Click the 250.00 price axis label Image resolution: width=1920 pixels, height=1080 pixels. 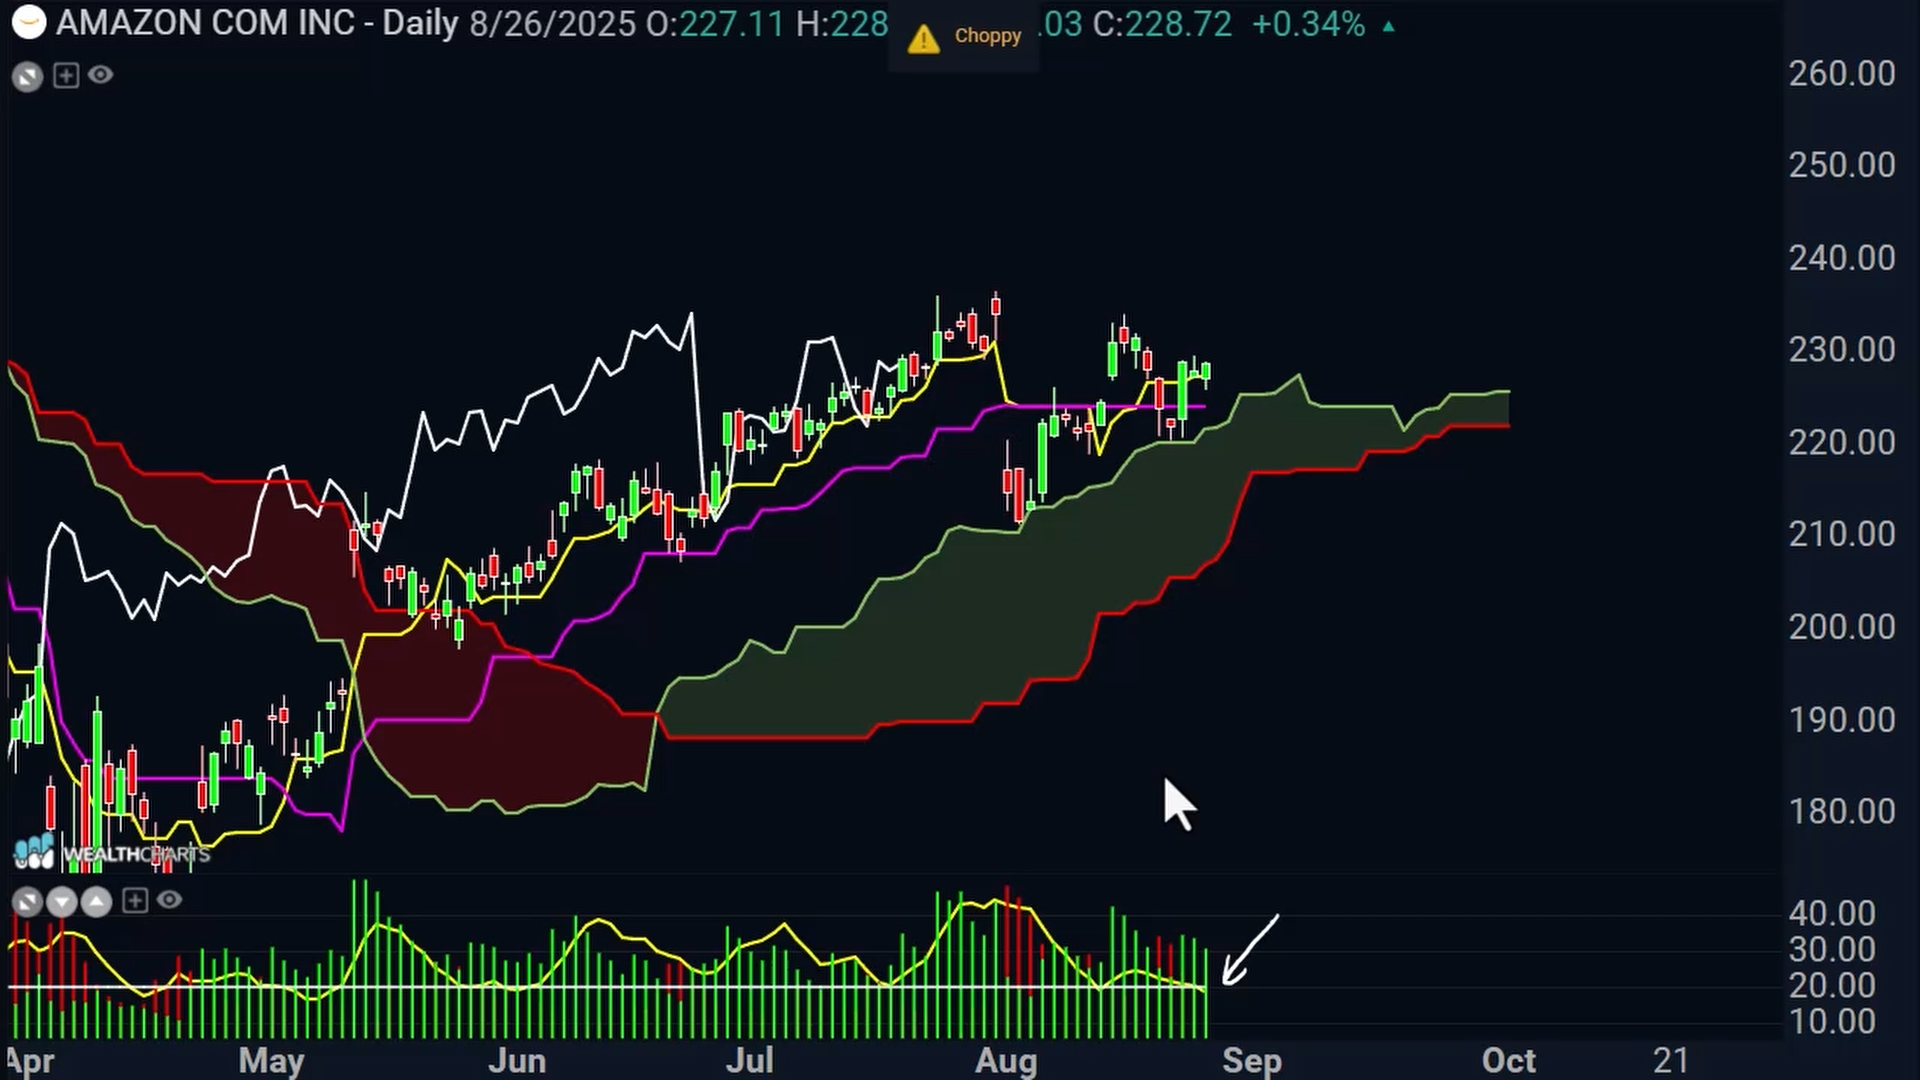click(x=1842, y=165)
